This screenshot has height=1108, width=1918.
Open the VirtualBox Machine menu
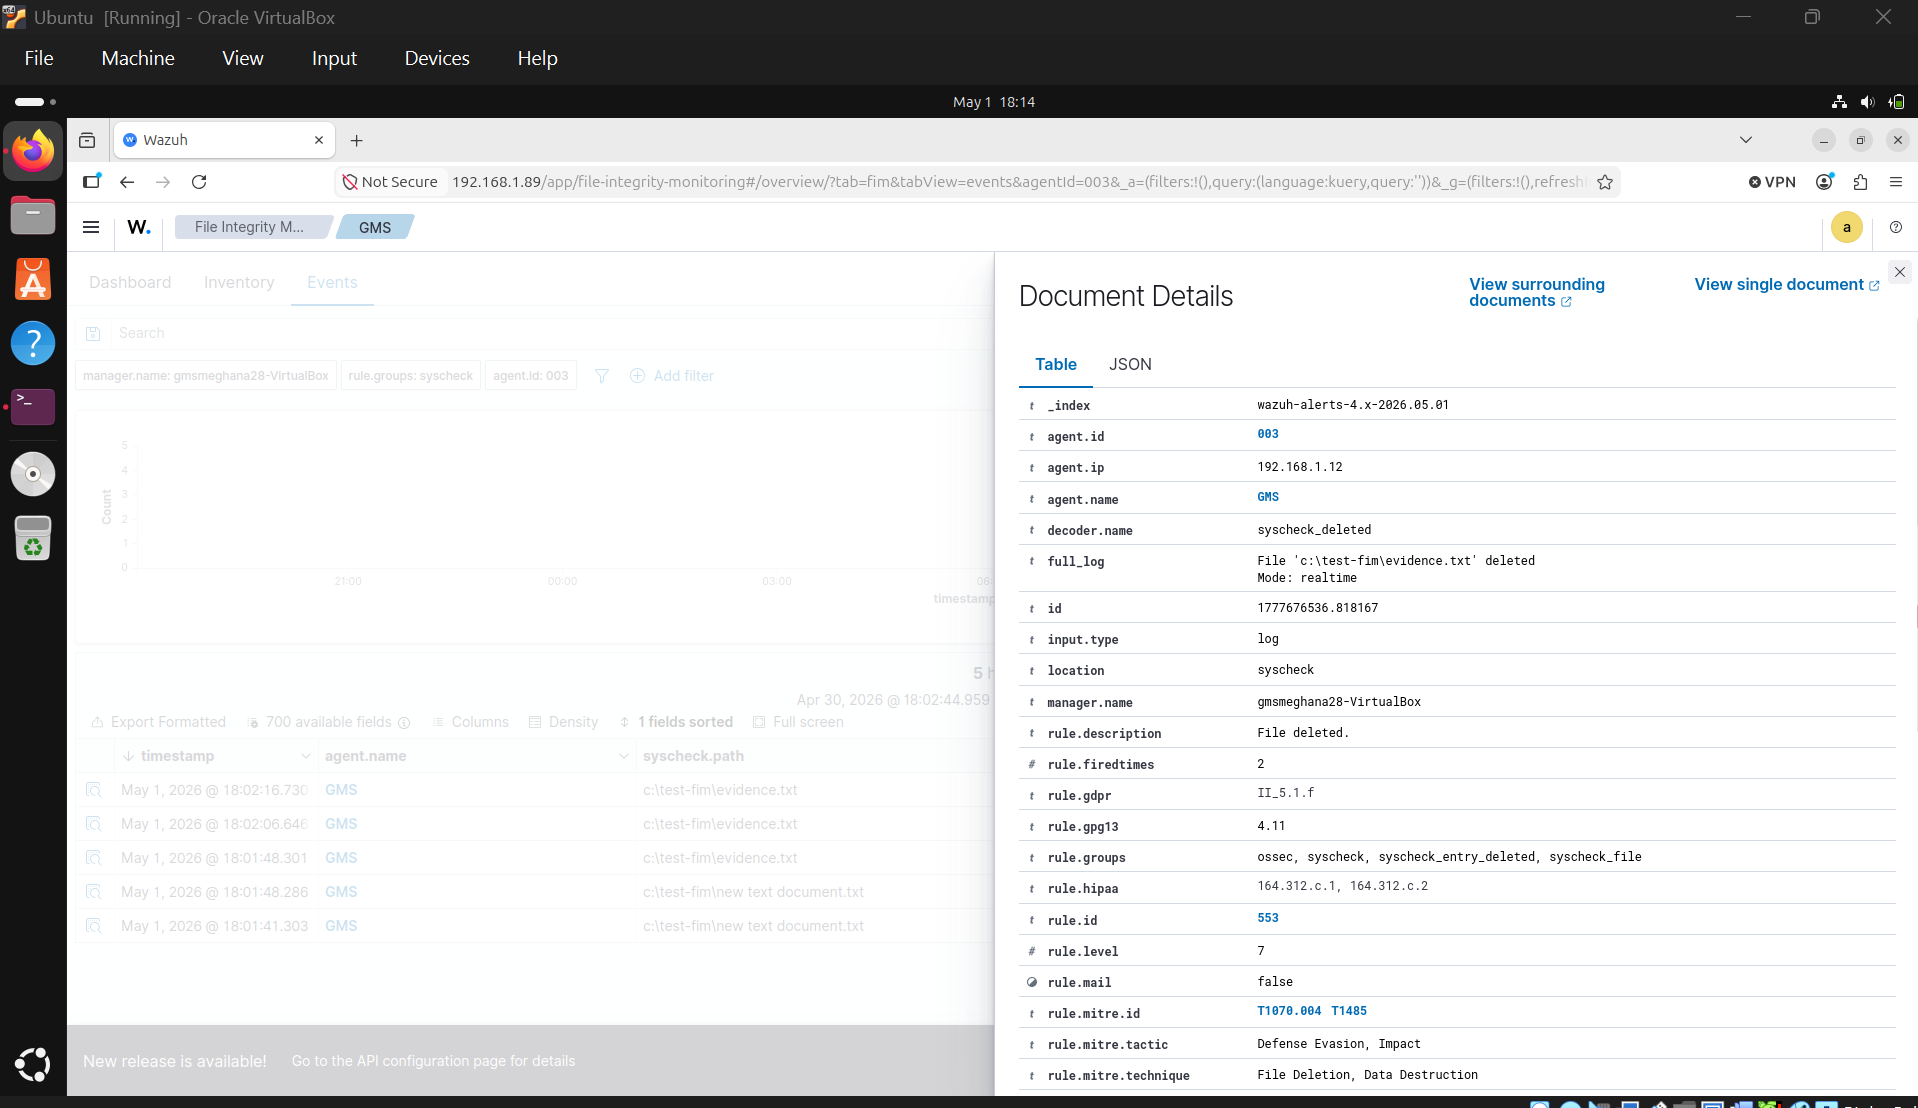pos(138,58)
